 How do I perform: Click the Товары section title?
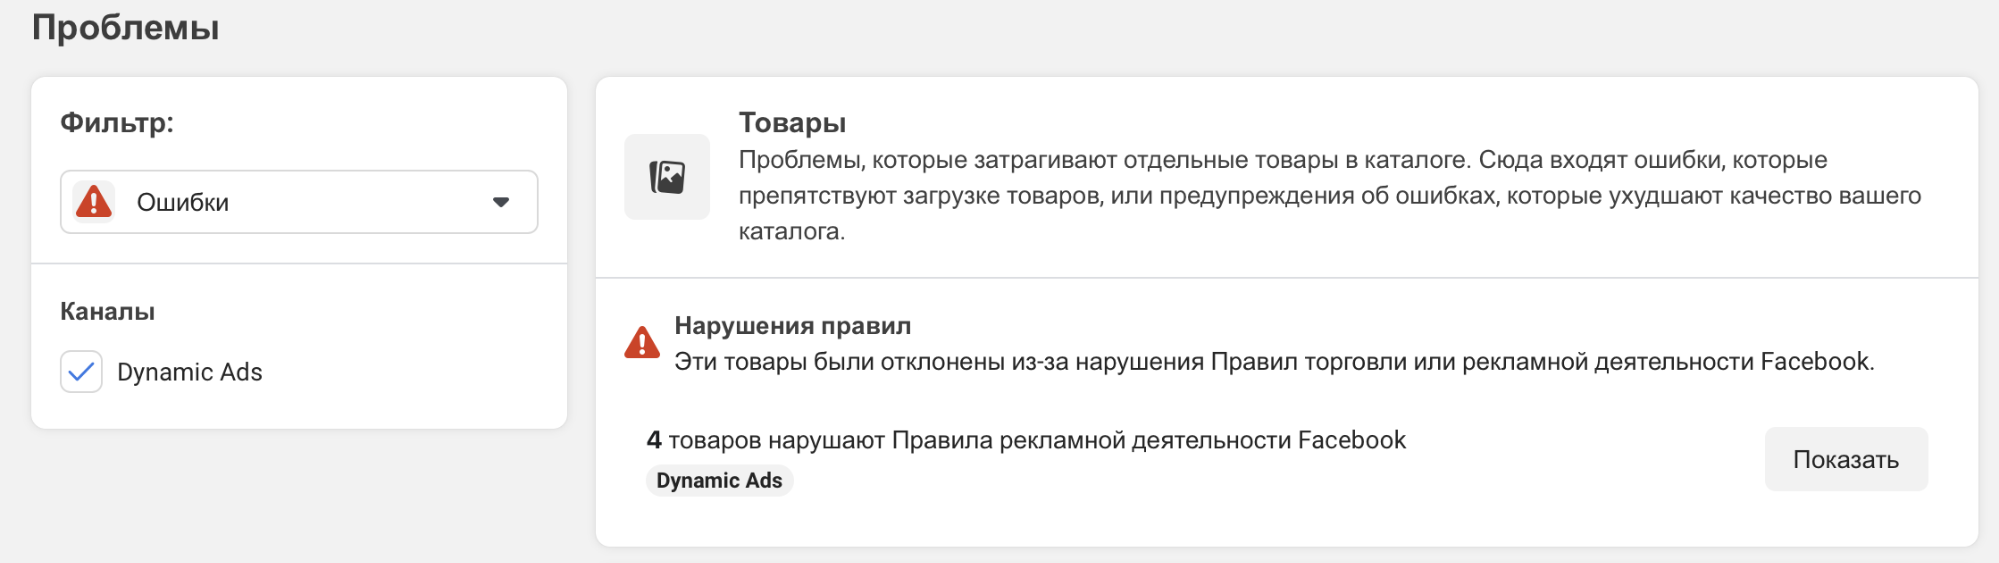pyautogui.click(x=792, y=122)
